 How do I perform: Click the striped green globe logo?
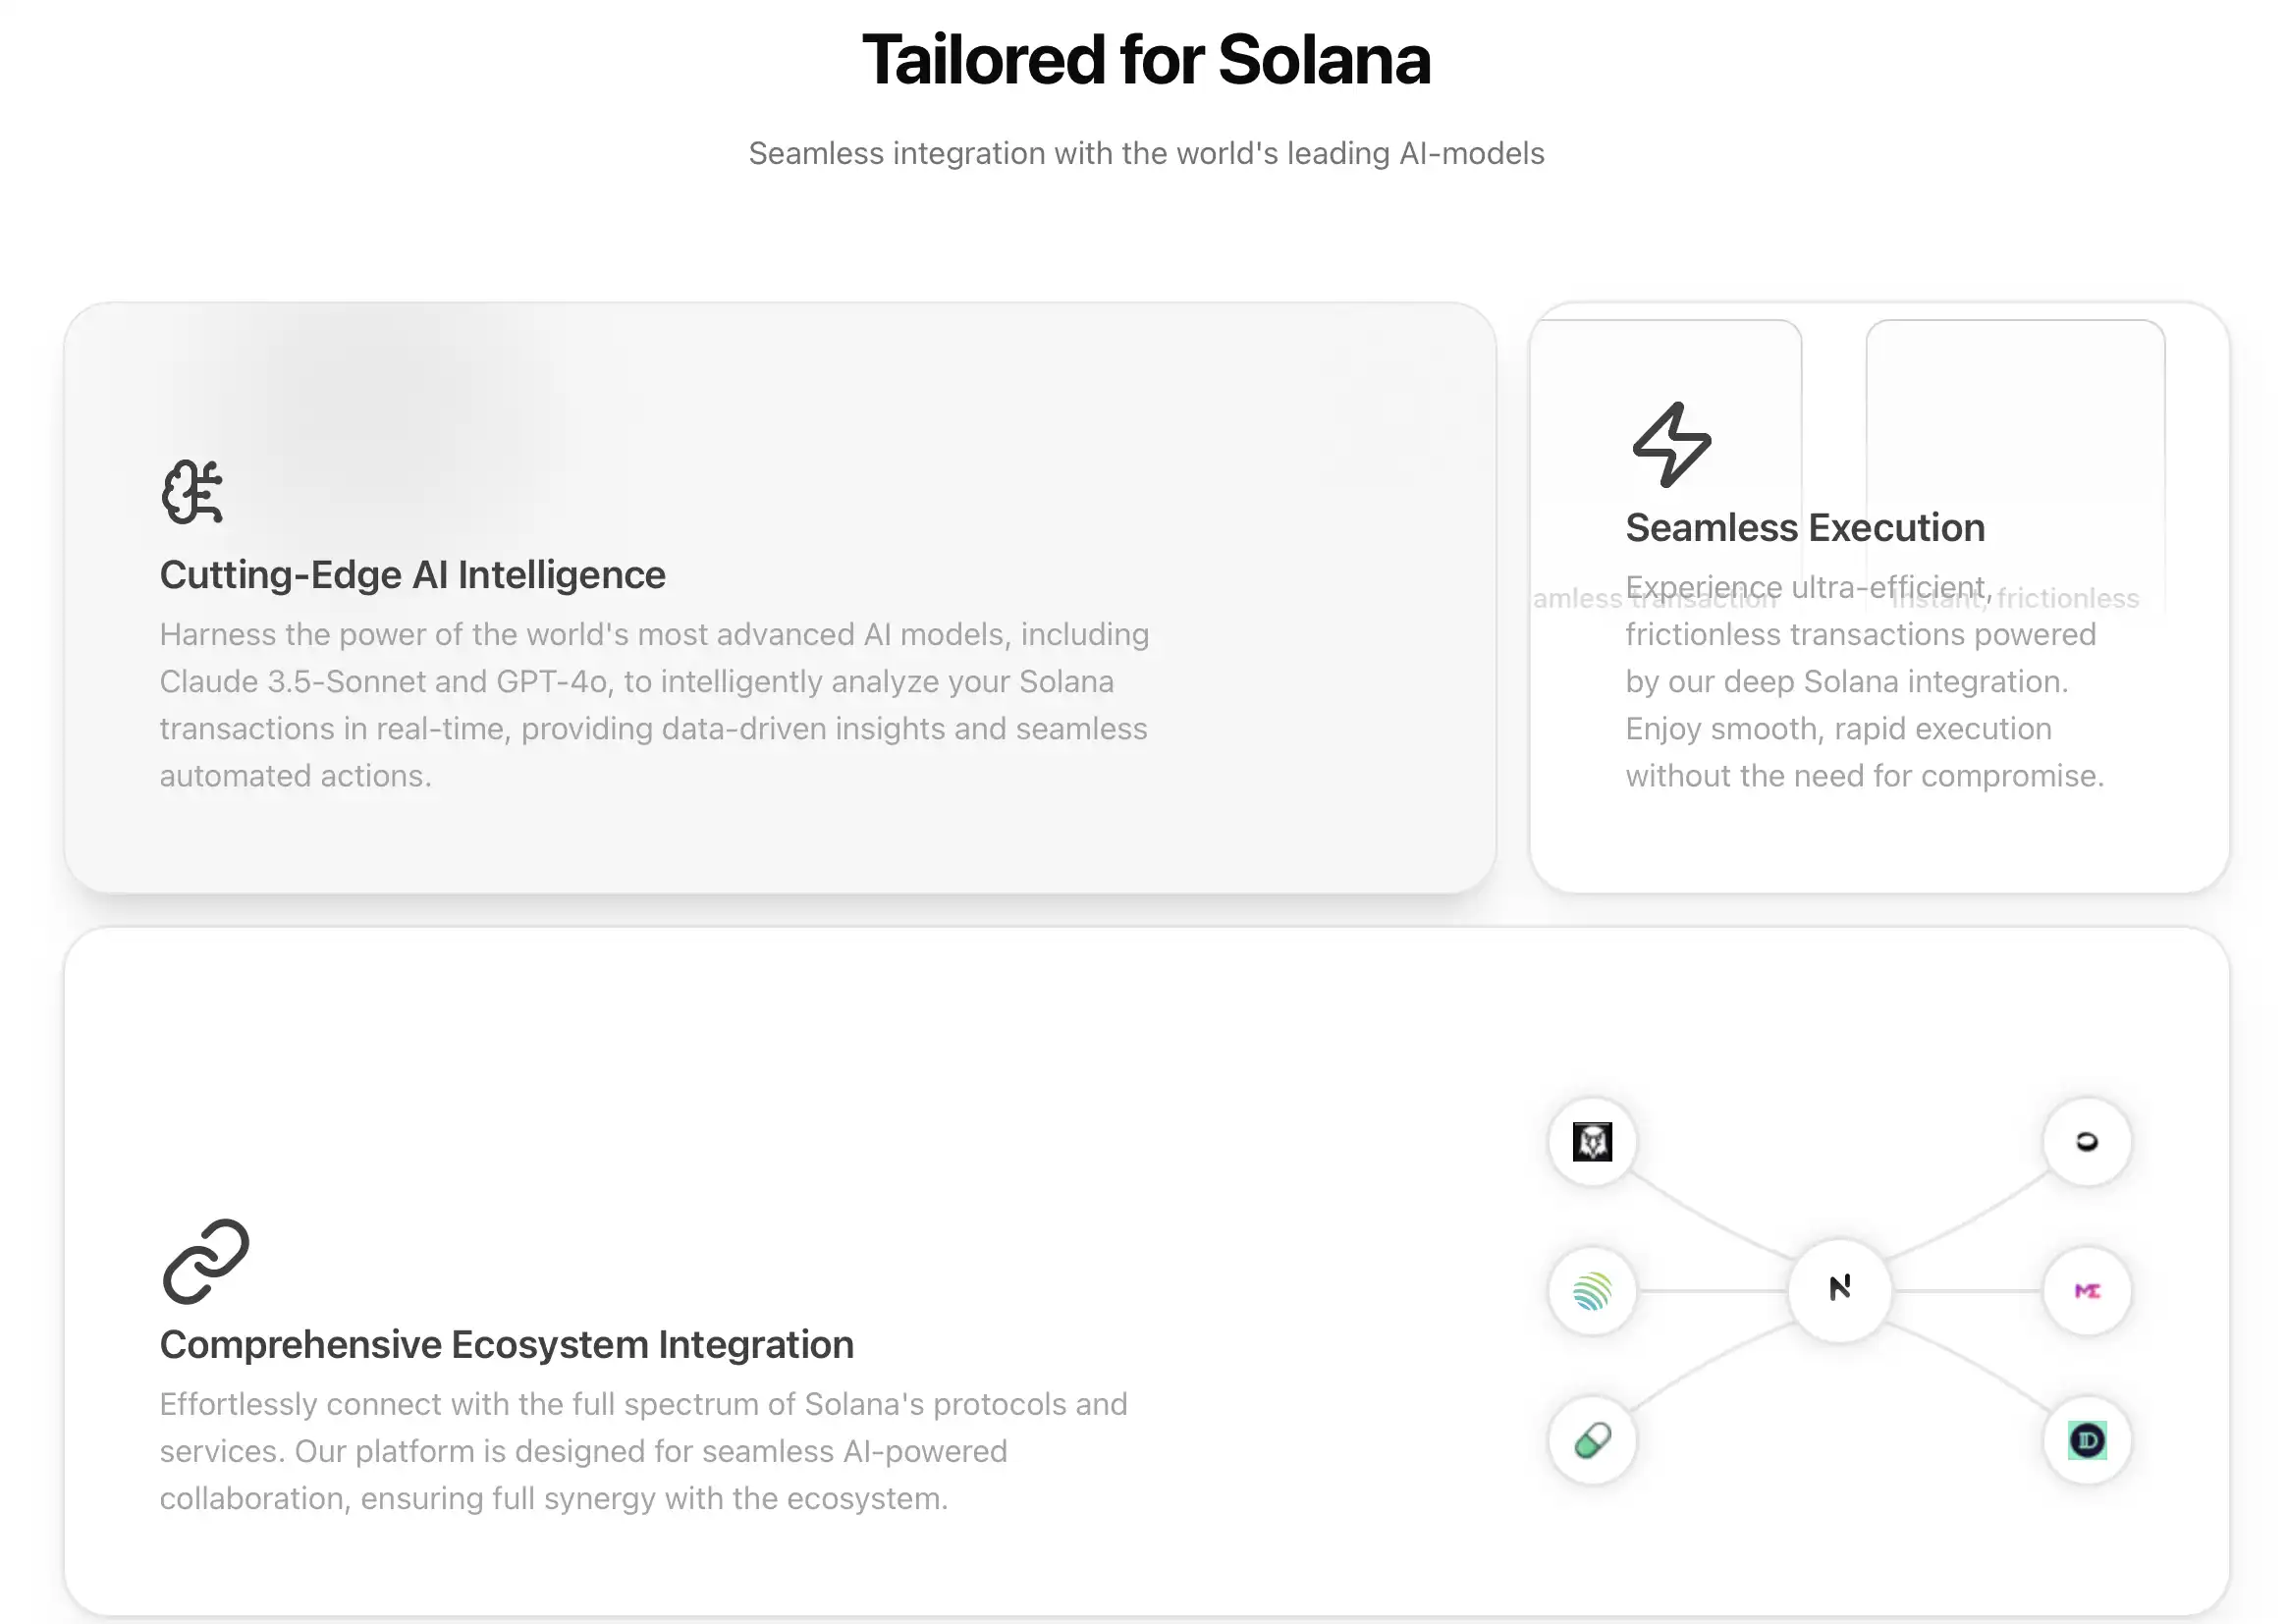pos(1592,1291)
